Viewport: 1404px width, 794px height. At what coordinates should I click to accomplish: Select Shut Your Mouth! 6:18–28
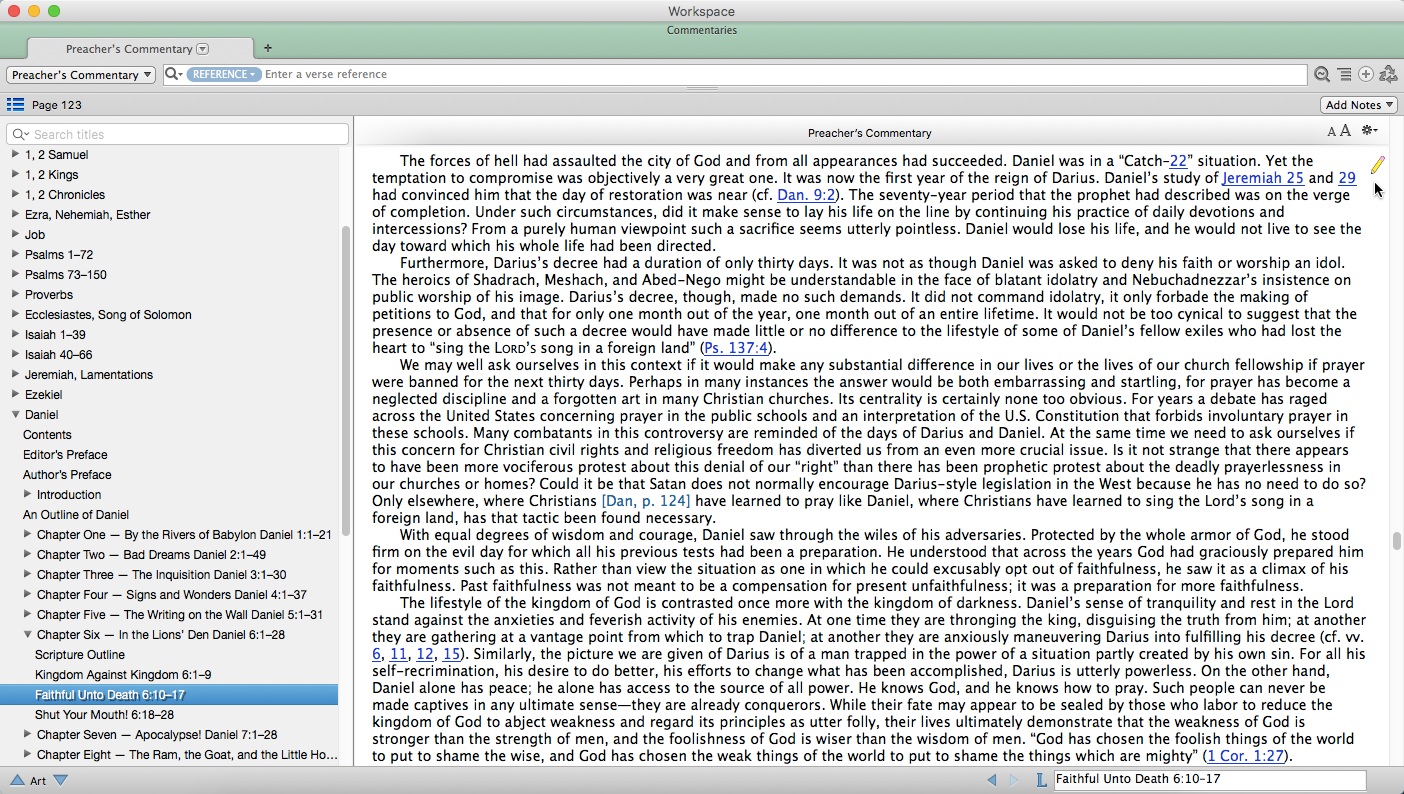click(105, 714)
